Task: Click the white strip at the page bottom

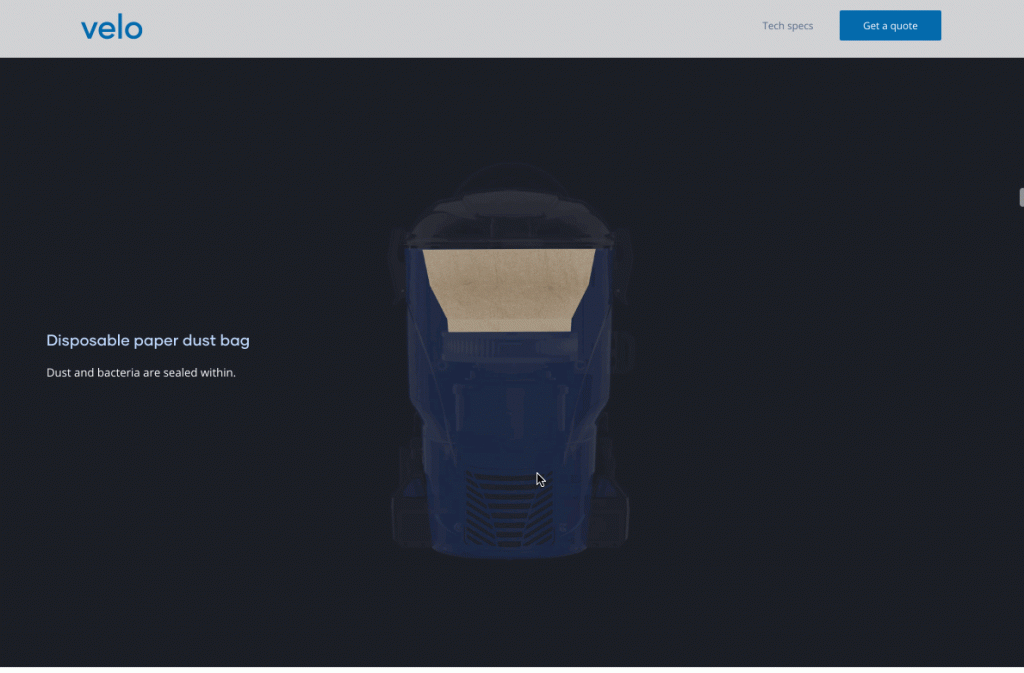Action: point(512,669)
